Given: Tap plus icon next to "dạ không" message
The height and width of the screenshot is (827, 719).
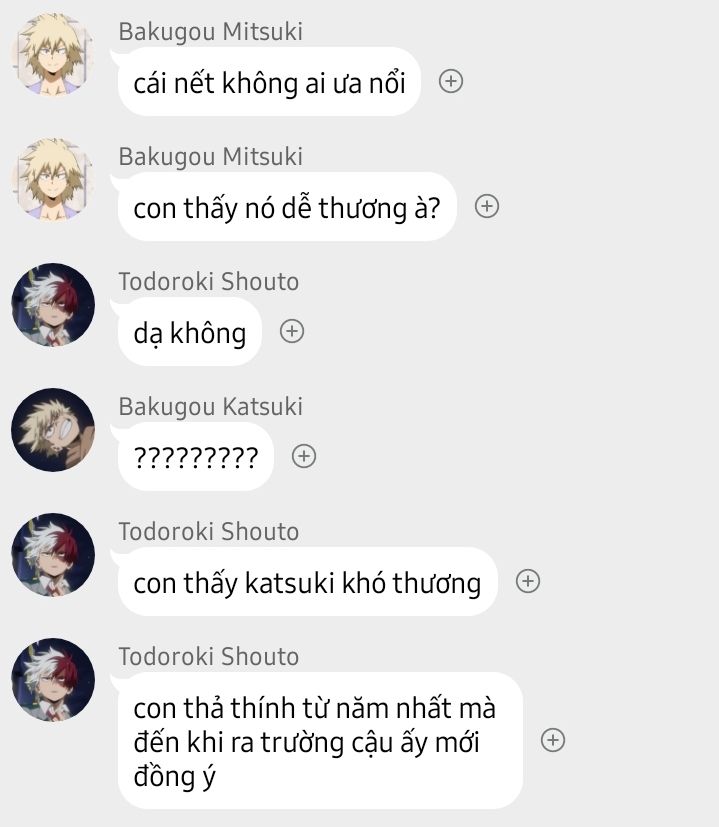Looking at the screenshot, I should click(292, 331).
